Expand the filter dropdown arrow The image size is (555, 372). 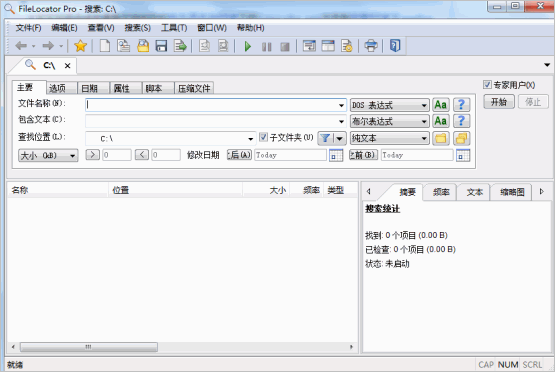[339, 138]
